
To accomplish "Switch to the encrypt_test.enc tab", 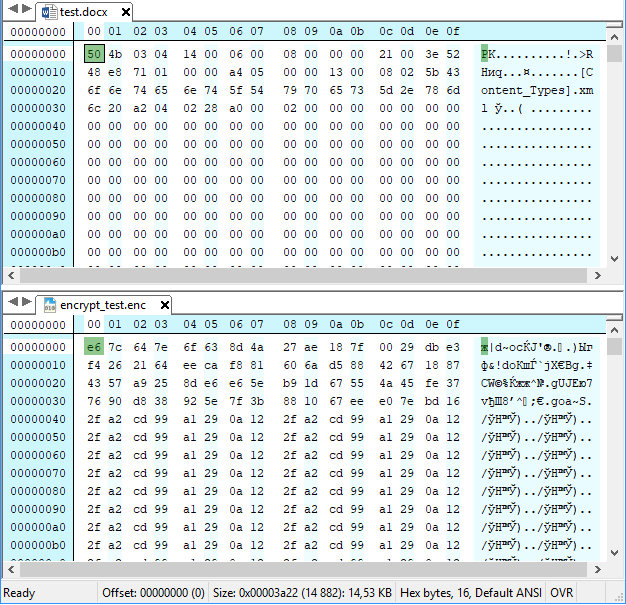I will coord(102,304).
